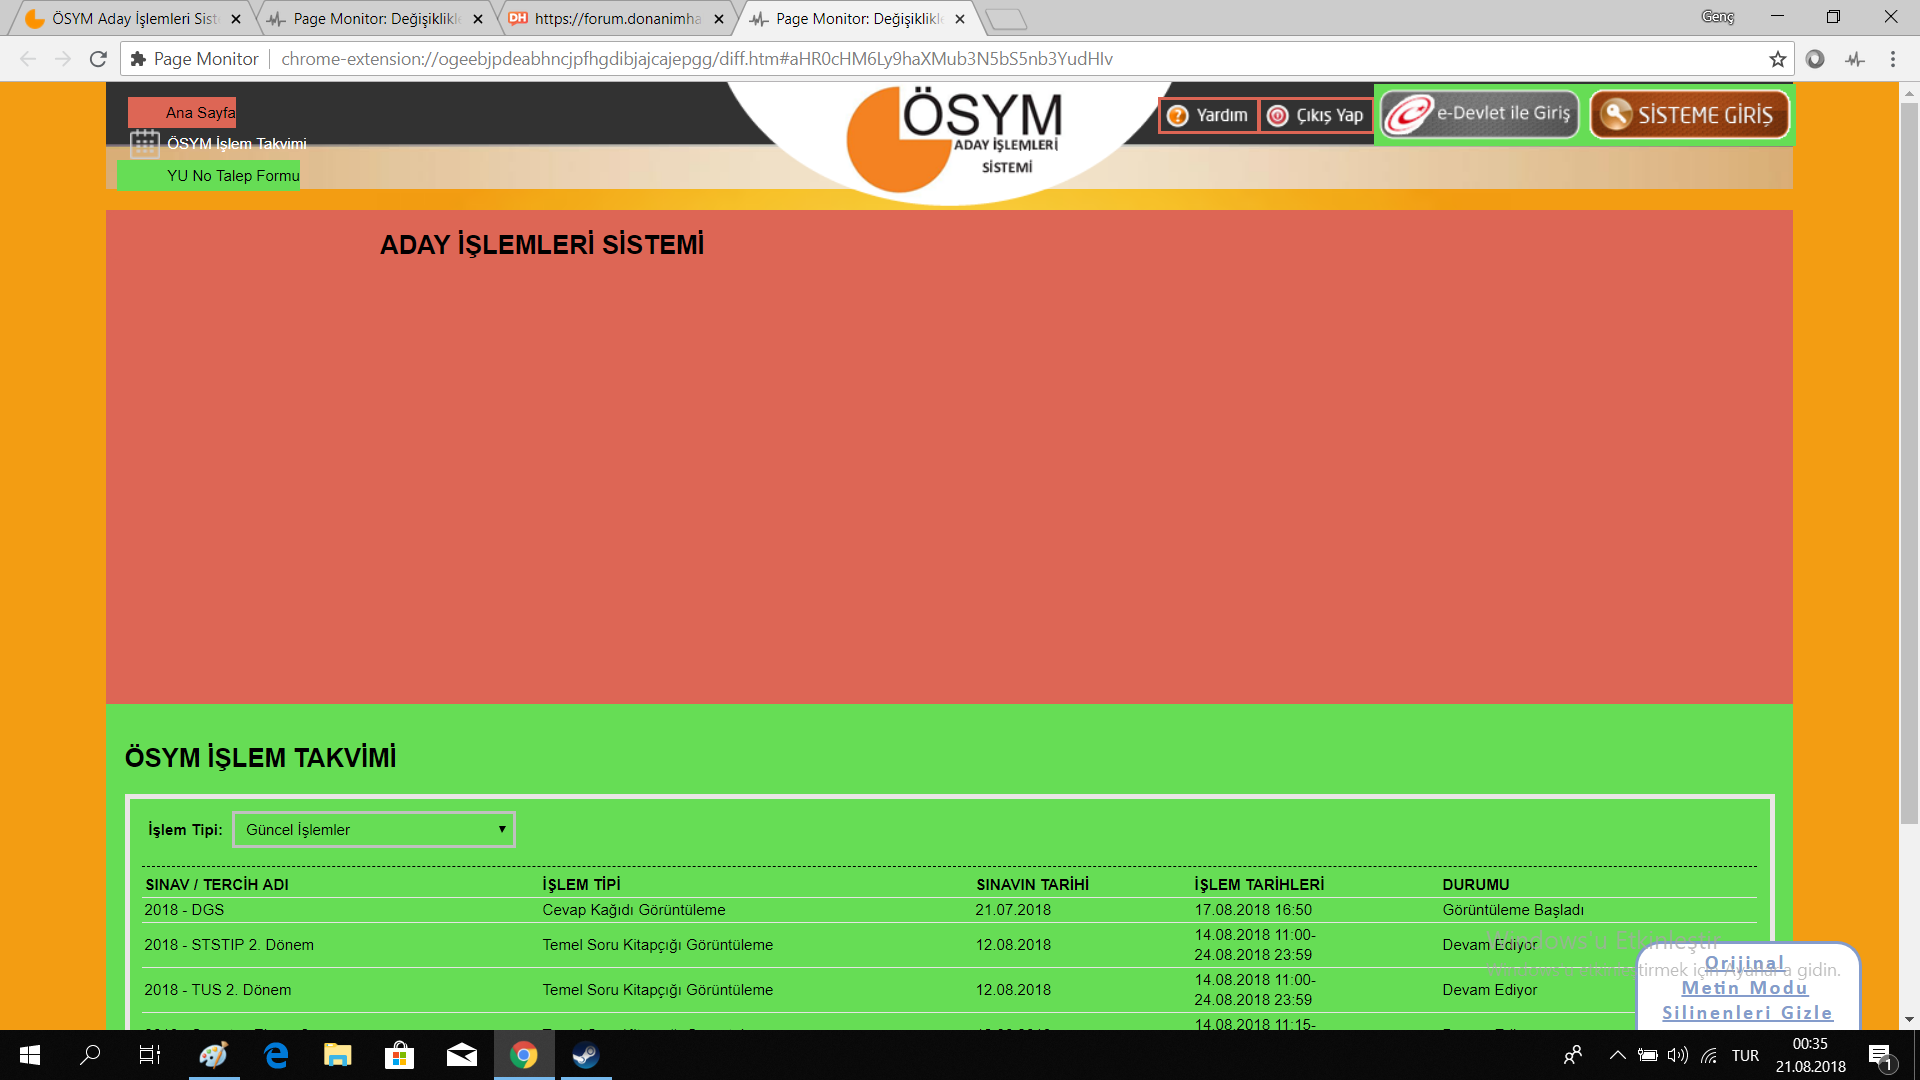Click the Chrome taskbar icon
1920x1080 pixels.
(x=524, y=1055)
